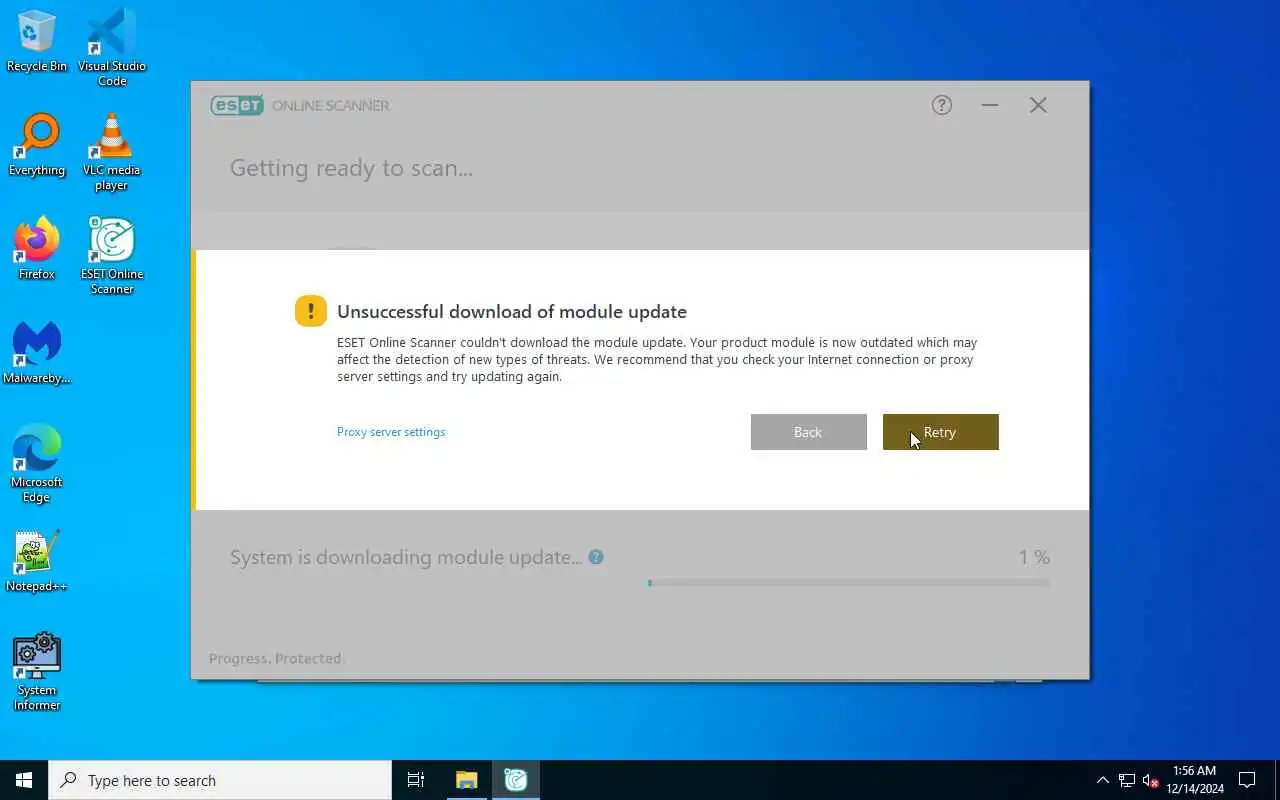Click the yellow warning exclamation icon
The image size is (1280, 800).
point(311,311)
